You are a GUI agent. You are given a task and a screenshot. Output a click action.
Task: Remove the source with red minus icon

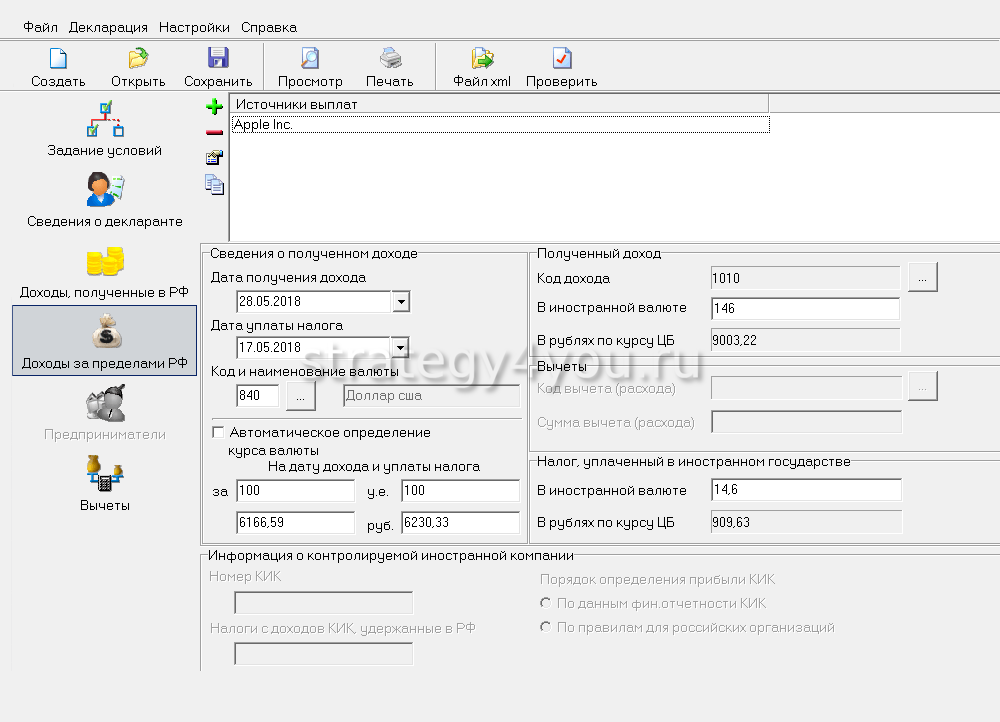(214, 132)
